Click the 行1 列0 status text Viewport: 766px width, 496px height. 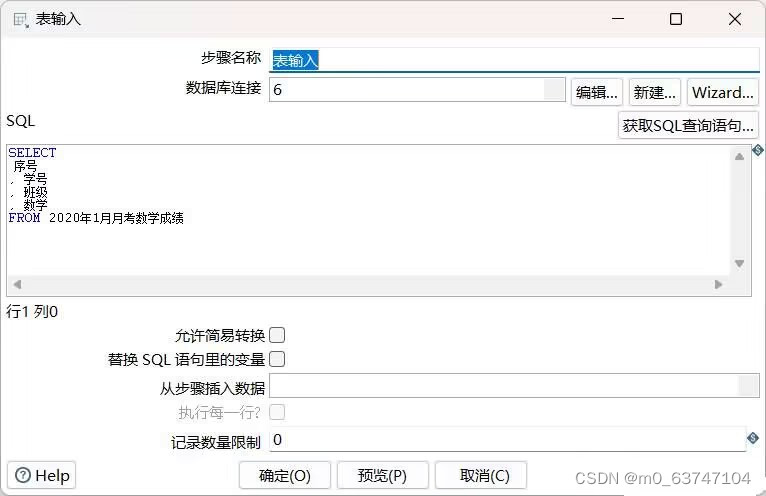32,311
